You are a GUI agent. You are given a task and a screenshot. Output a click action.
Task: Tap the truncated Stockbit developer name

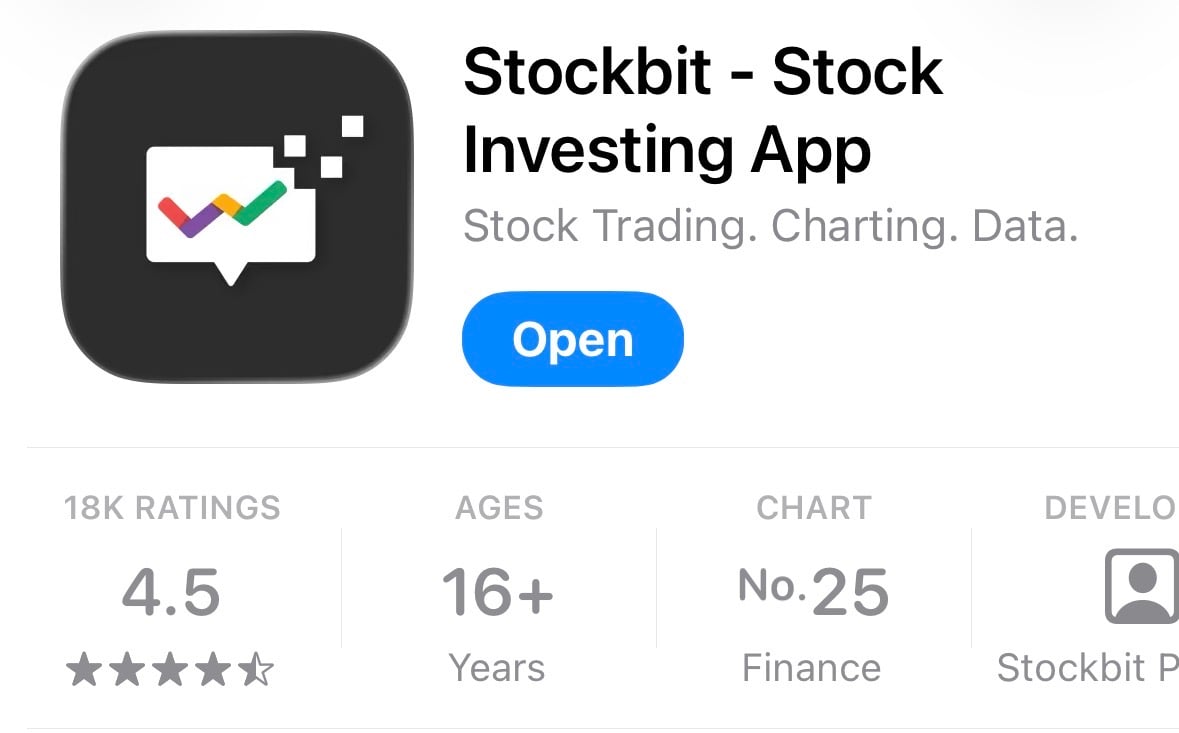click(x=1087, y=668)
